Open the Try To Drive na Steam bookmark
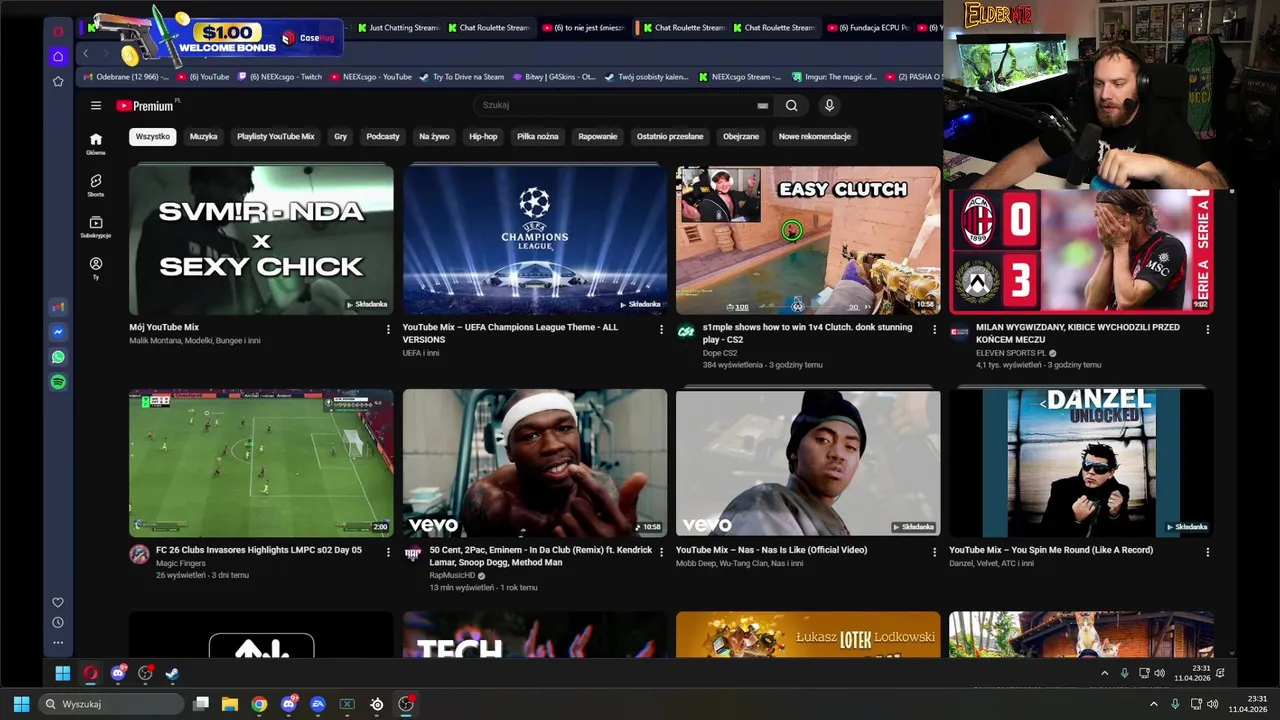 click(x=462, y=77)
